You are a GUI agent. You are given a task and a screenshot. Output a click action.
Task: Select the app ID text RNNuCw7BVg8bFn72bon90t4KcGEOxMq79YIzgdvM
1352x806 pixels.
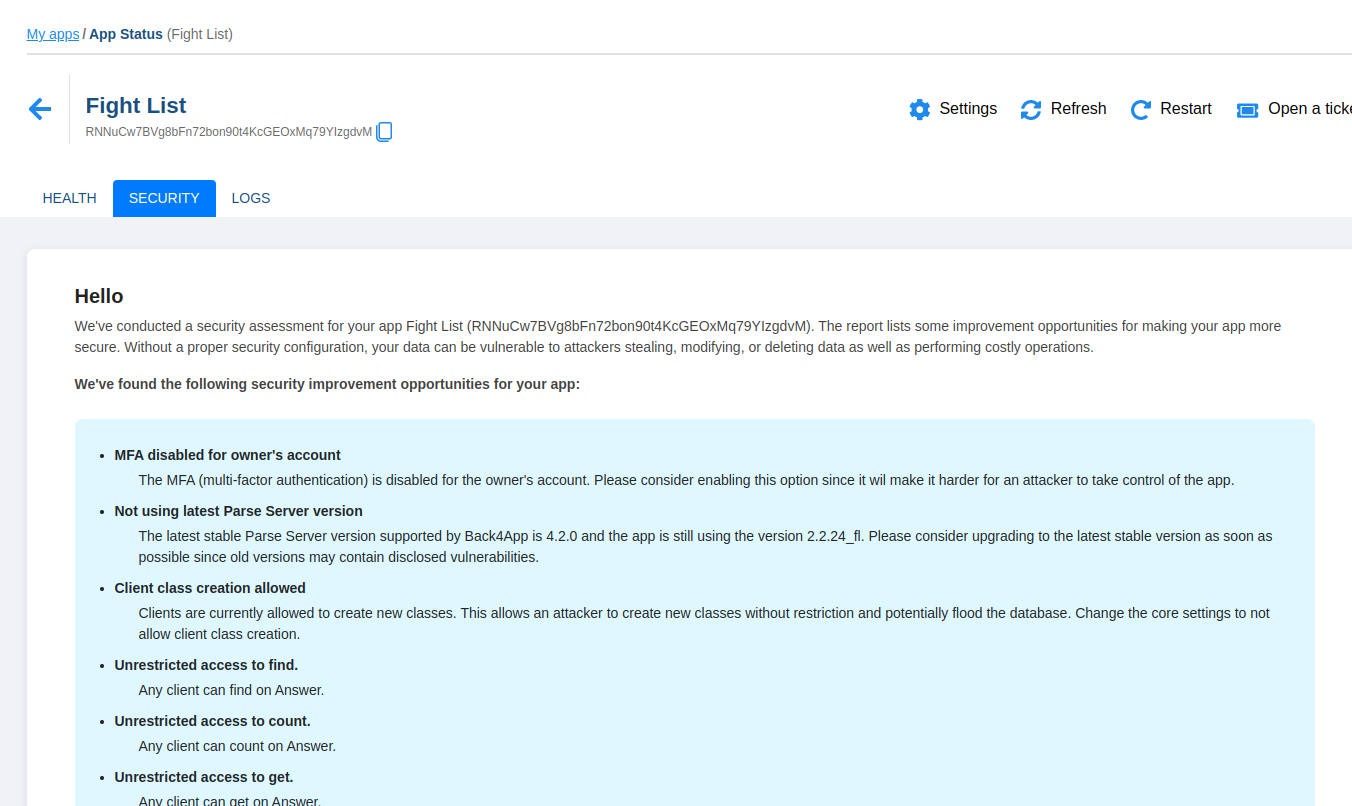point(229,132)
